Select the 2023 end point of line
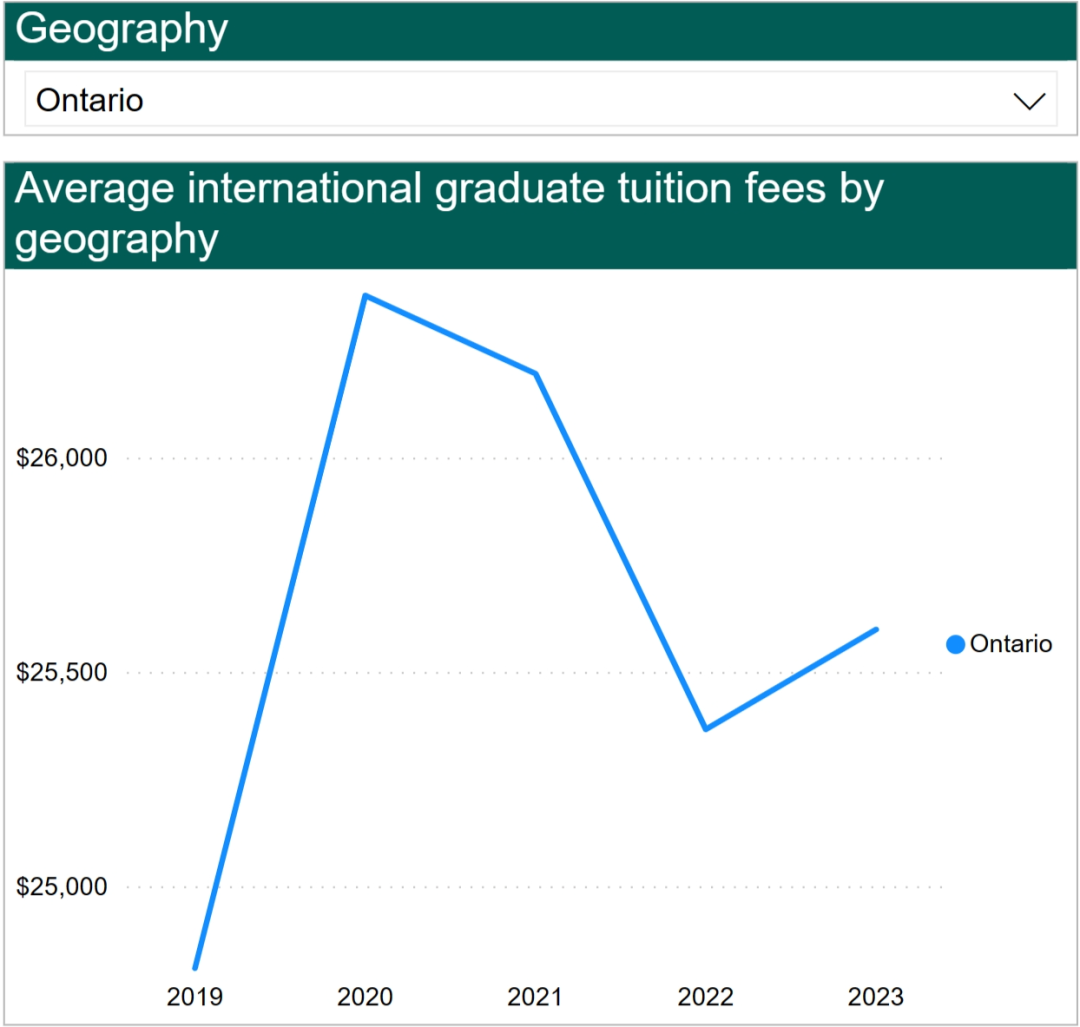Screen dimensions: 1080x1027 click(x=876, y=629)
